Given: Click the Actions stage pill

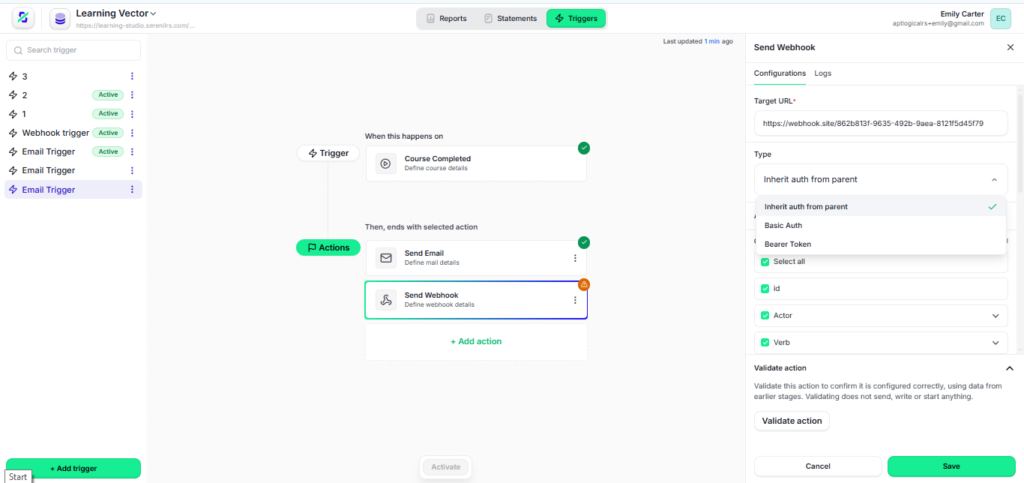Looking at the screenshot, I should tap(328, 247).
